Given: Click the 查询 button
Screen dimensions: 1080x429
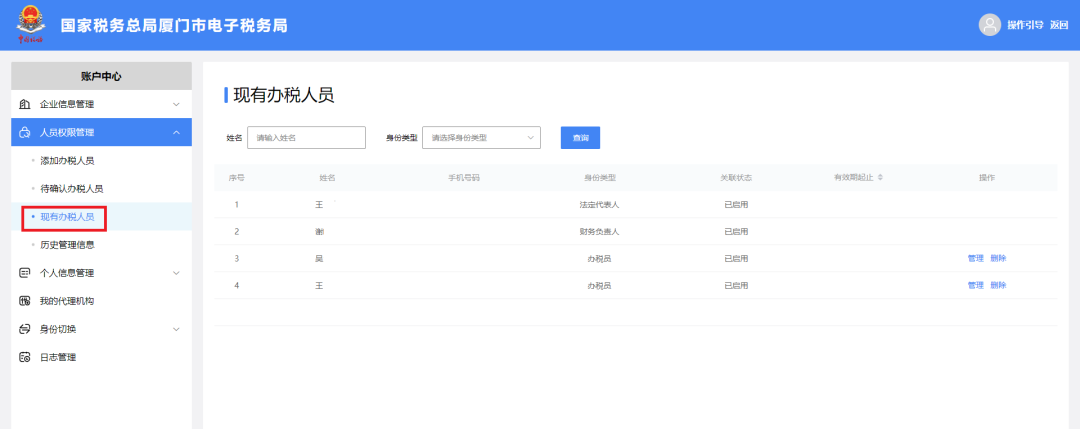Looking at the screenshot, I should [x=581, y=138].
